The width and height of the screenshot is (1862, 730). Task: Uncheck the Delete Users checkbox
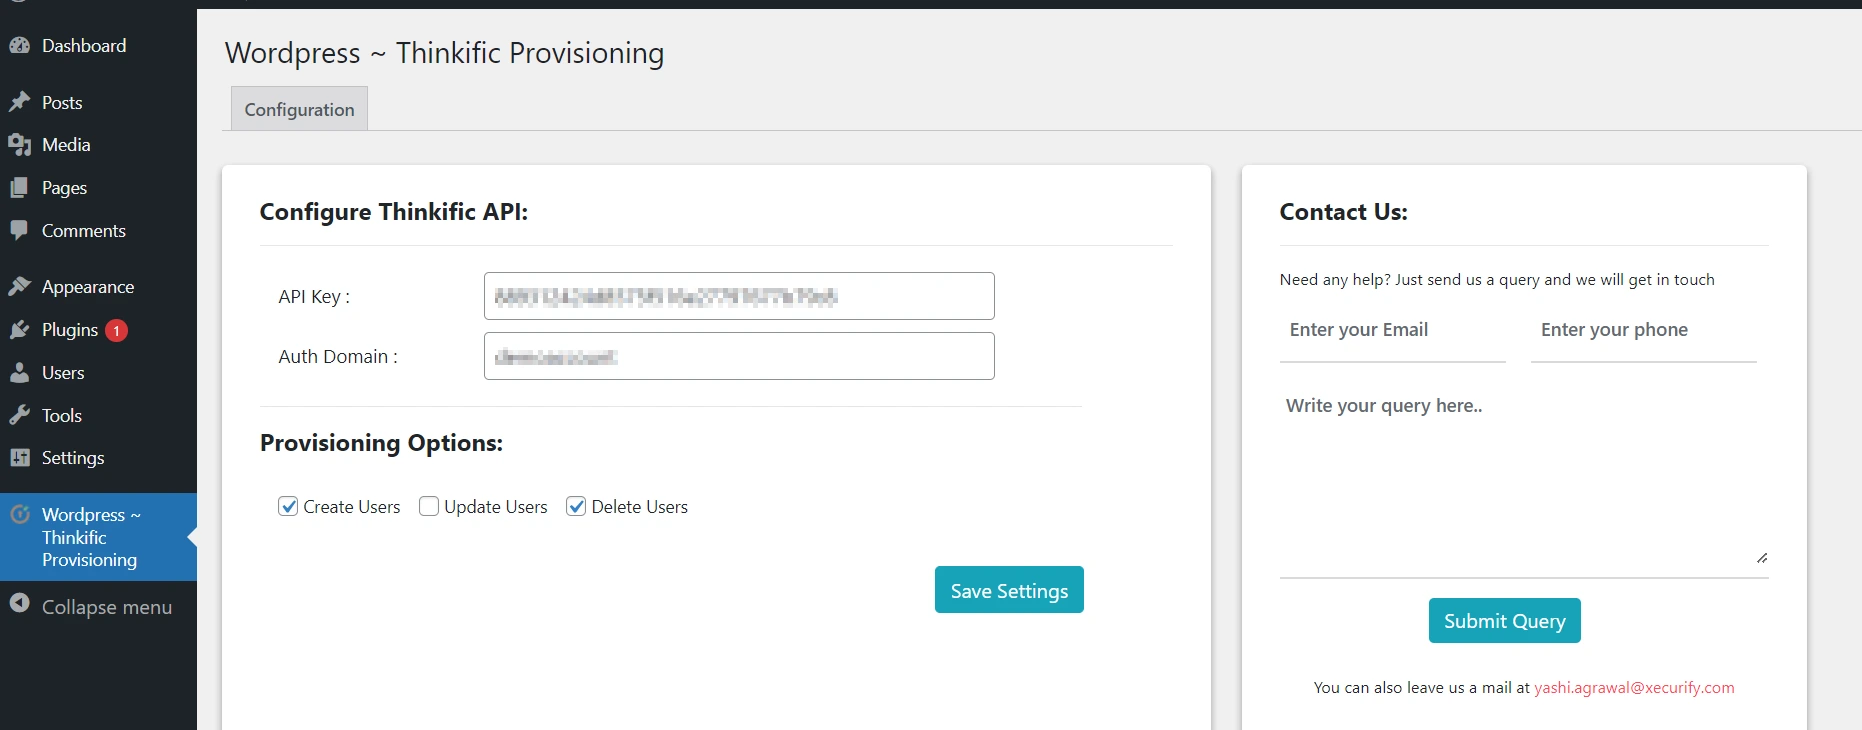tap(576, 506)
